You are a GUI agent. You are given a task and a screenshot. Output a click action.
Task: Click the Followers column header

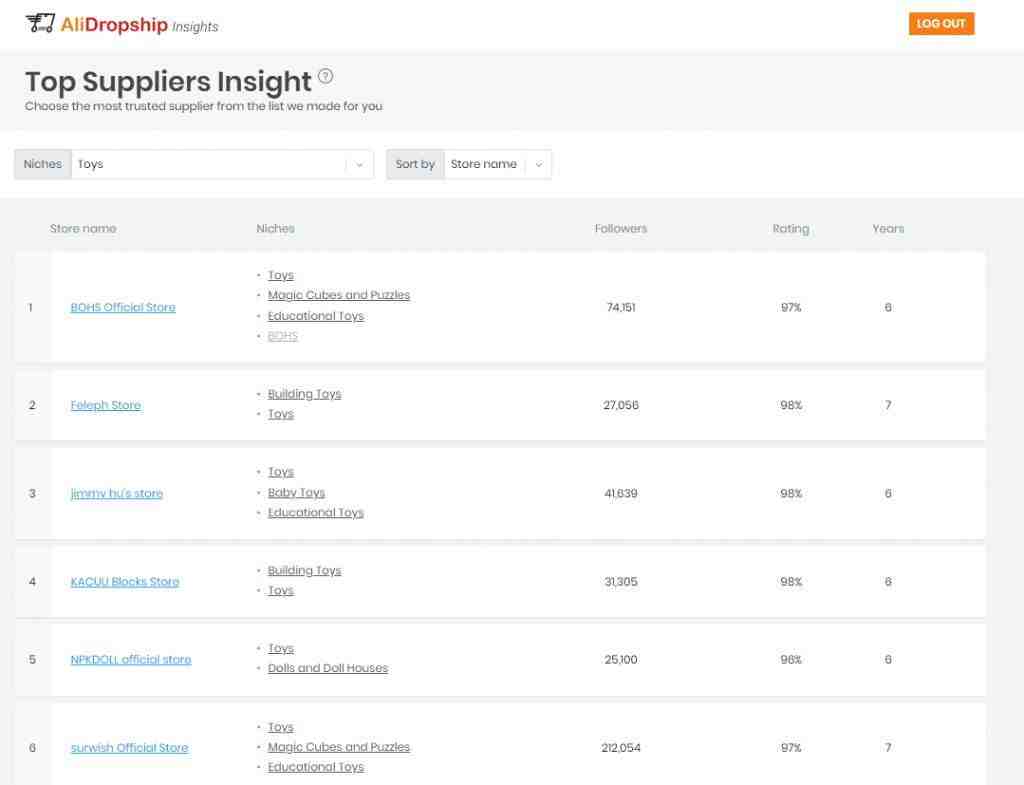point(620,229)
